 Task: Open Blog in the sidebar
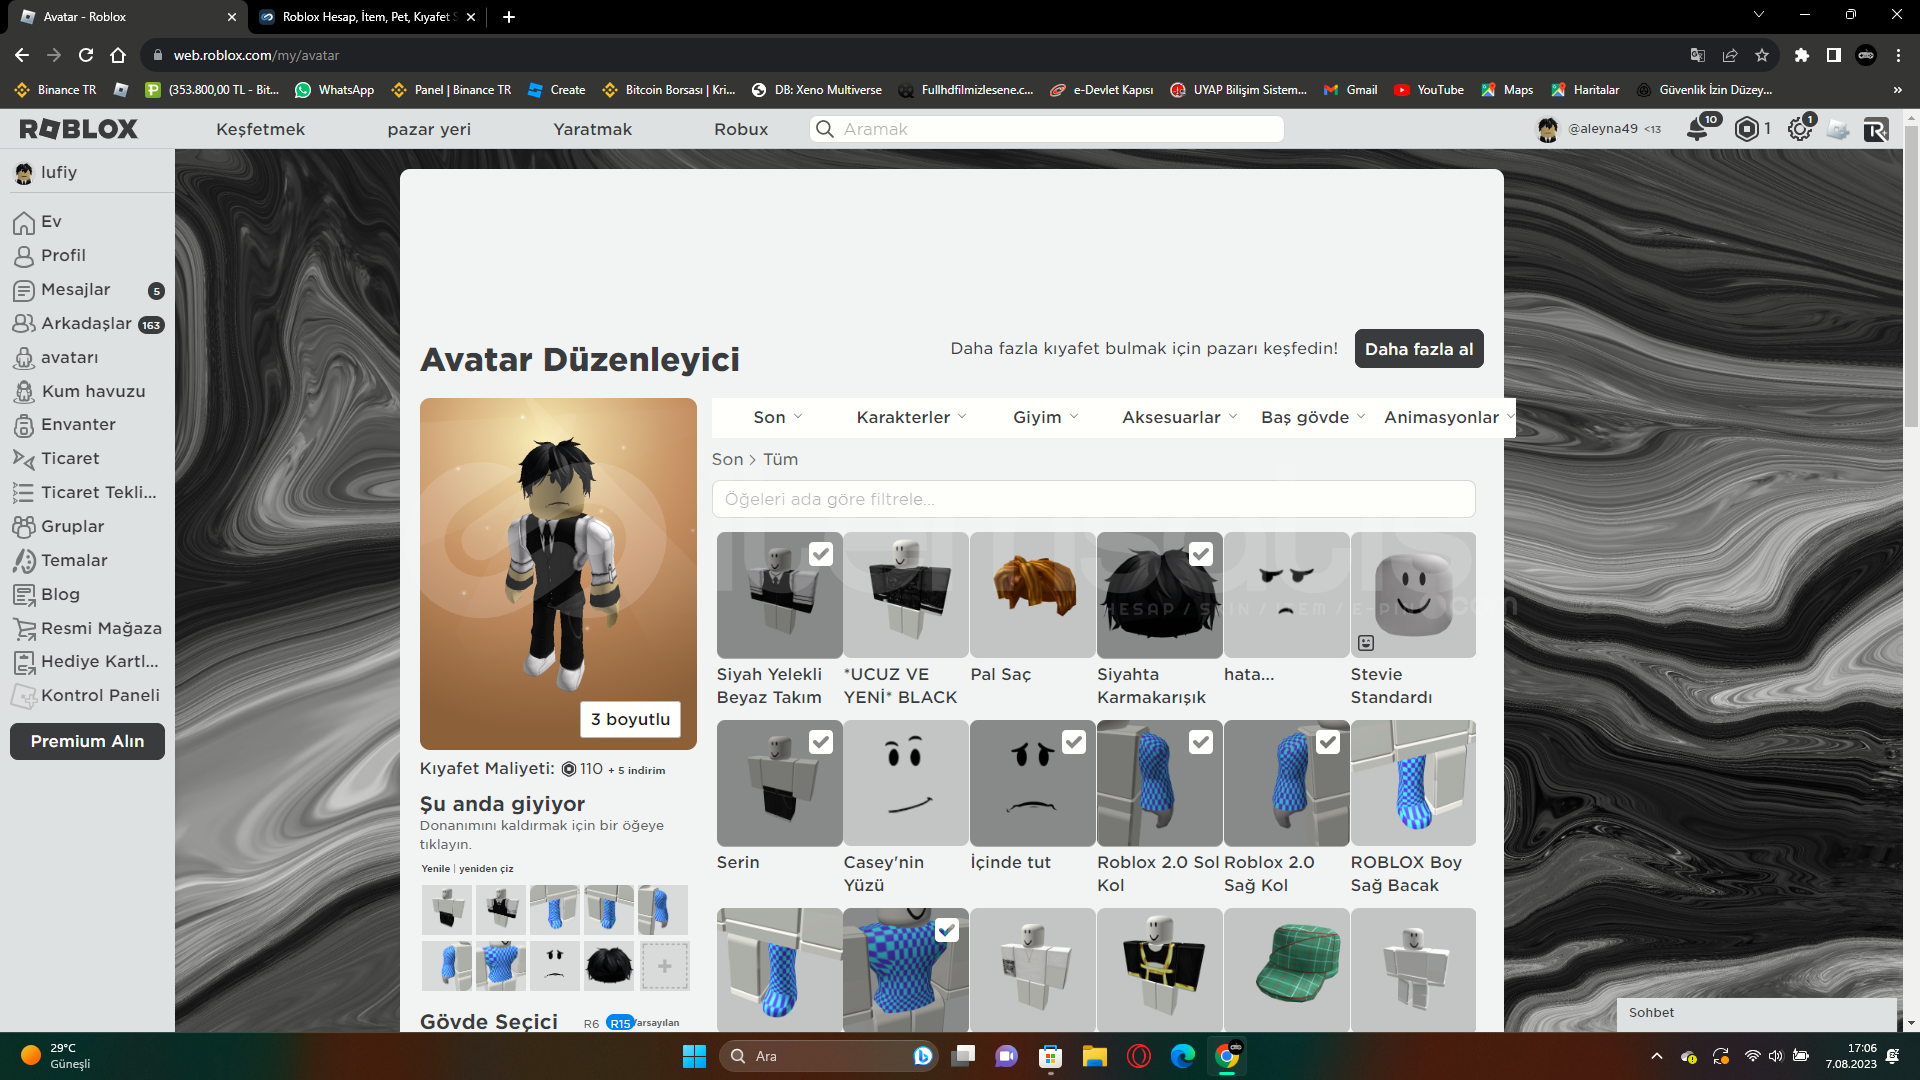pyautogui.click(x=46, y=595)
